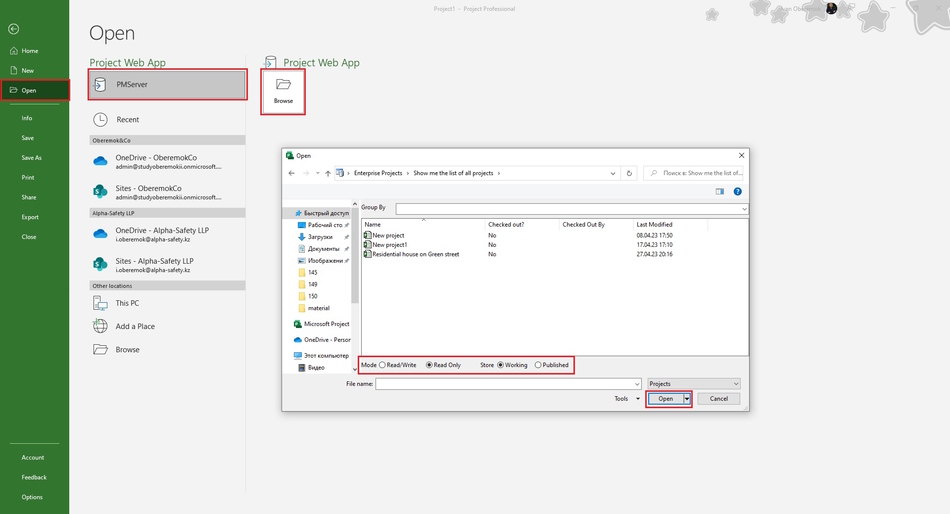This screenshot has height=514, width=950.
Task: Open the material folder
Action: click(314, 309)
